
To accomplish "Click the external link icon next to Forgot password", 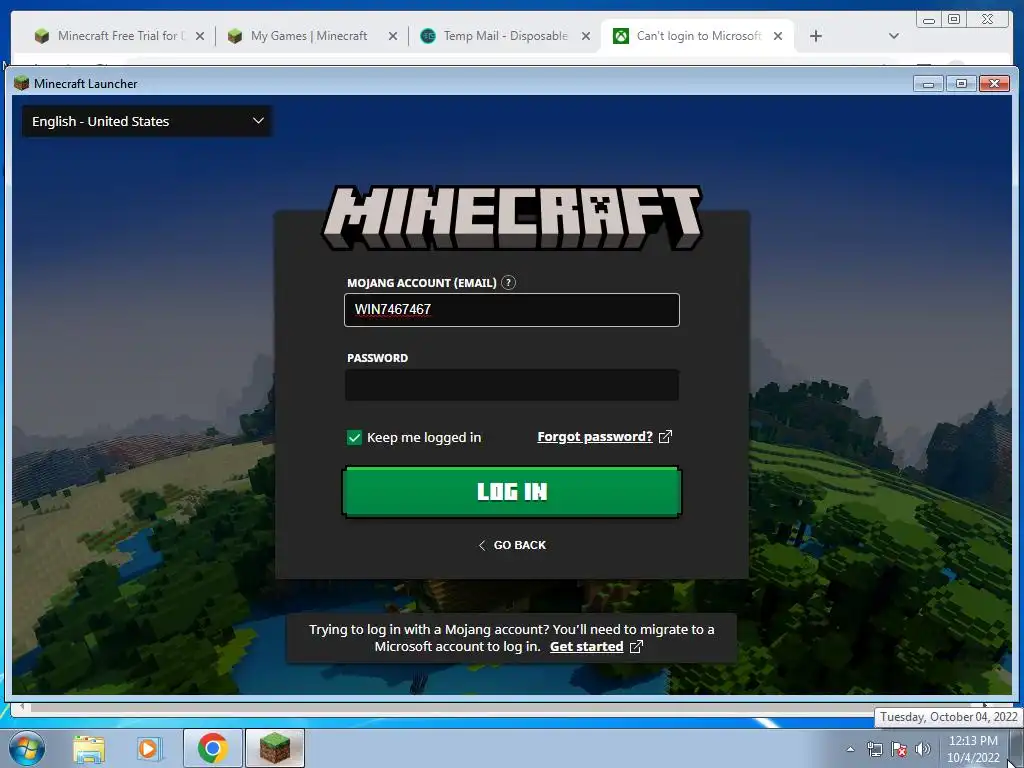I will point(665,437).
